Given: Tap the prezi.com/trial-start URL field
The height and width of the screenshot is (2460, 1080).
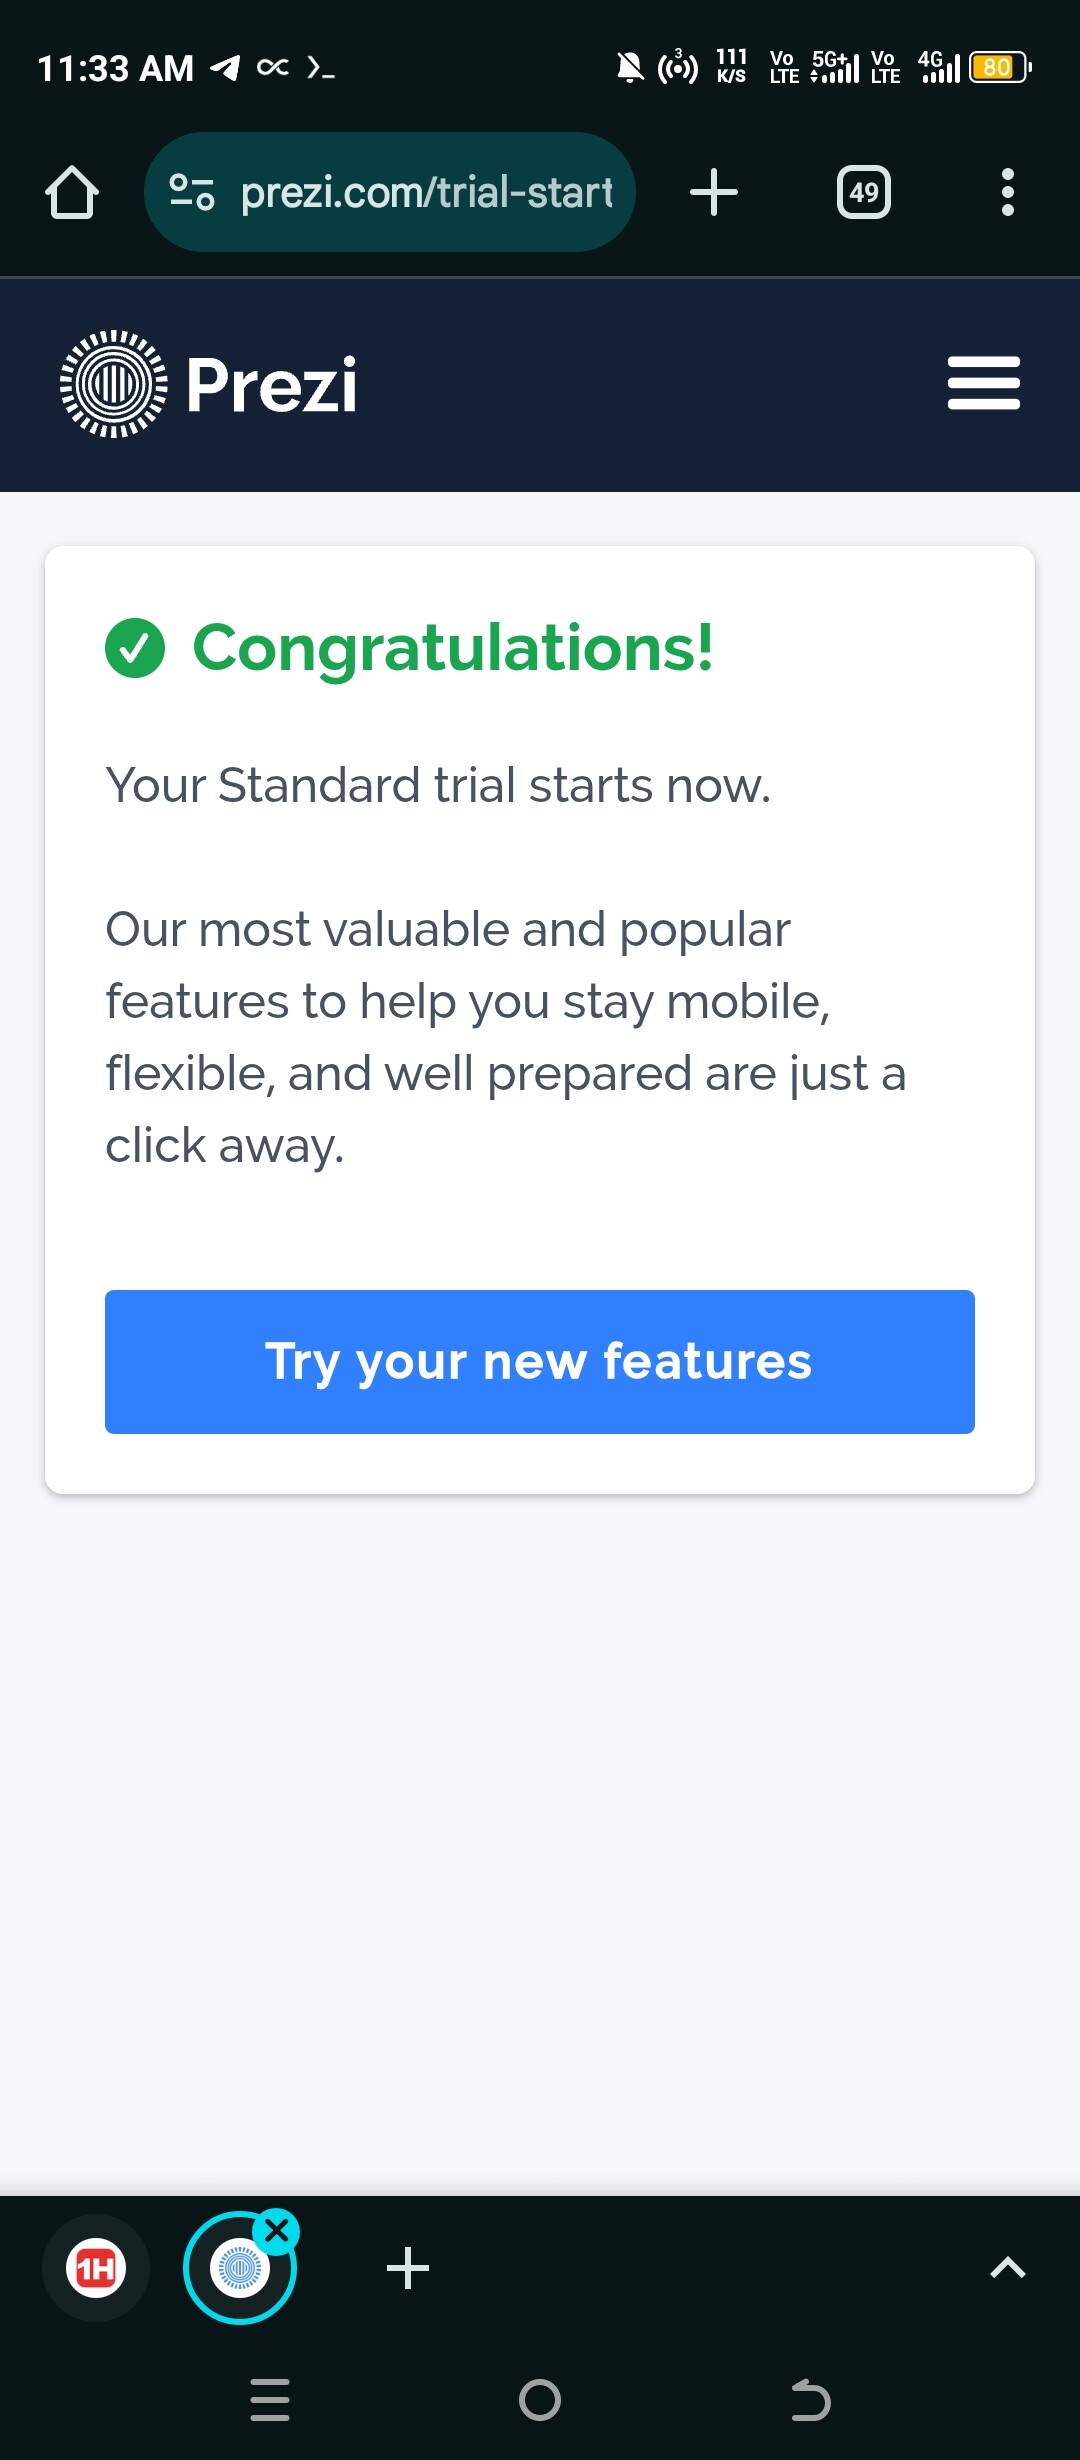Looking at the screenshot, I should tap(426, 192).
